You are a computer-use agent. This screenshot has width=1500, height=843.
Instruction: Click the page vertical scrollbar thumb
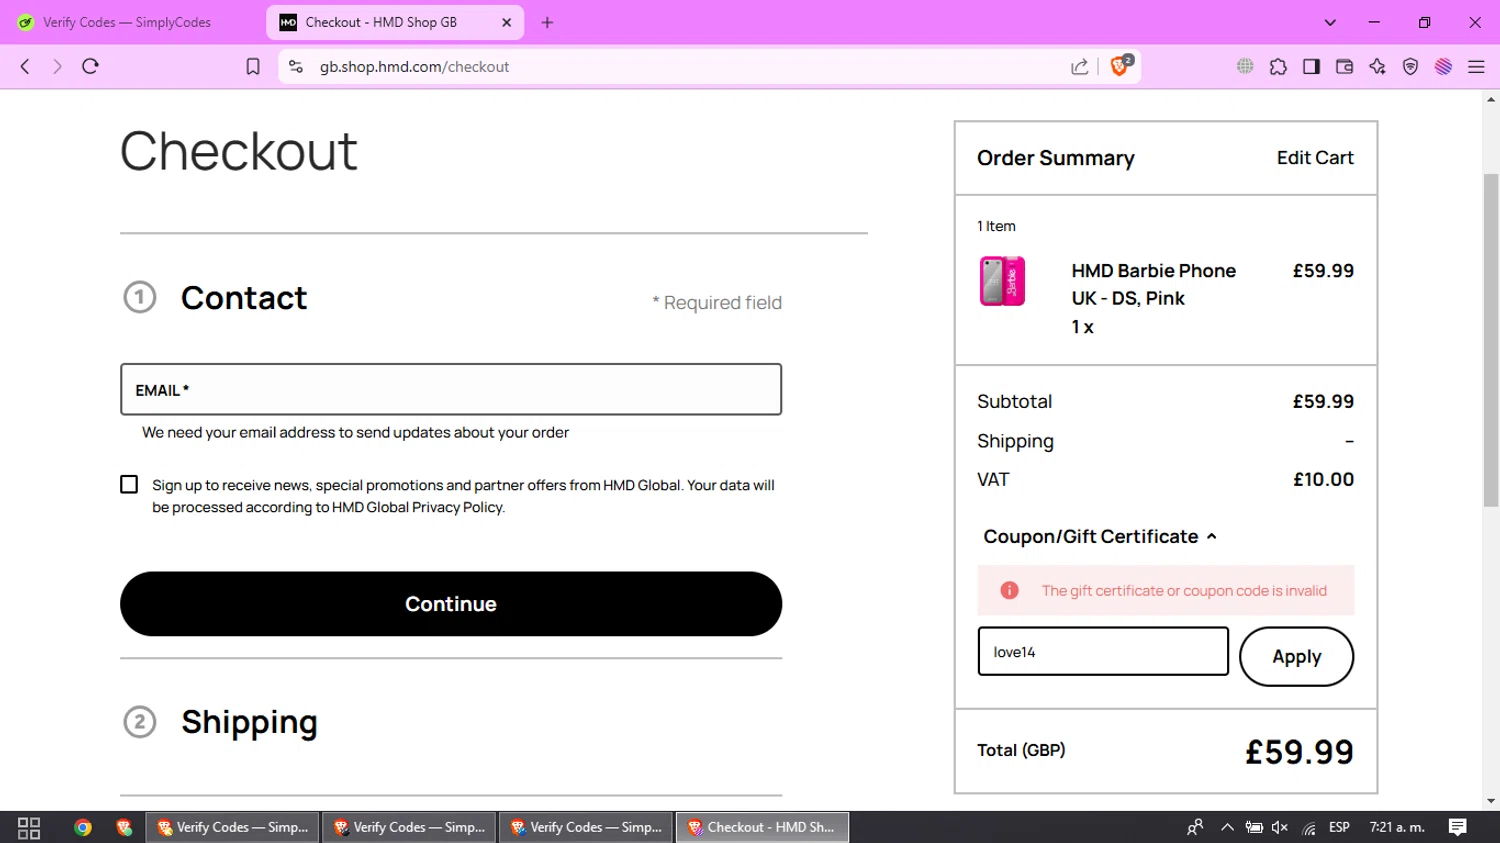(1491, 340)
